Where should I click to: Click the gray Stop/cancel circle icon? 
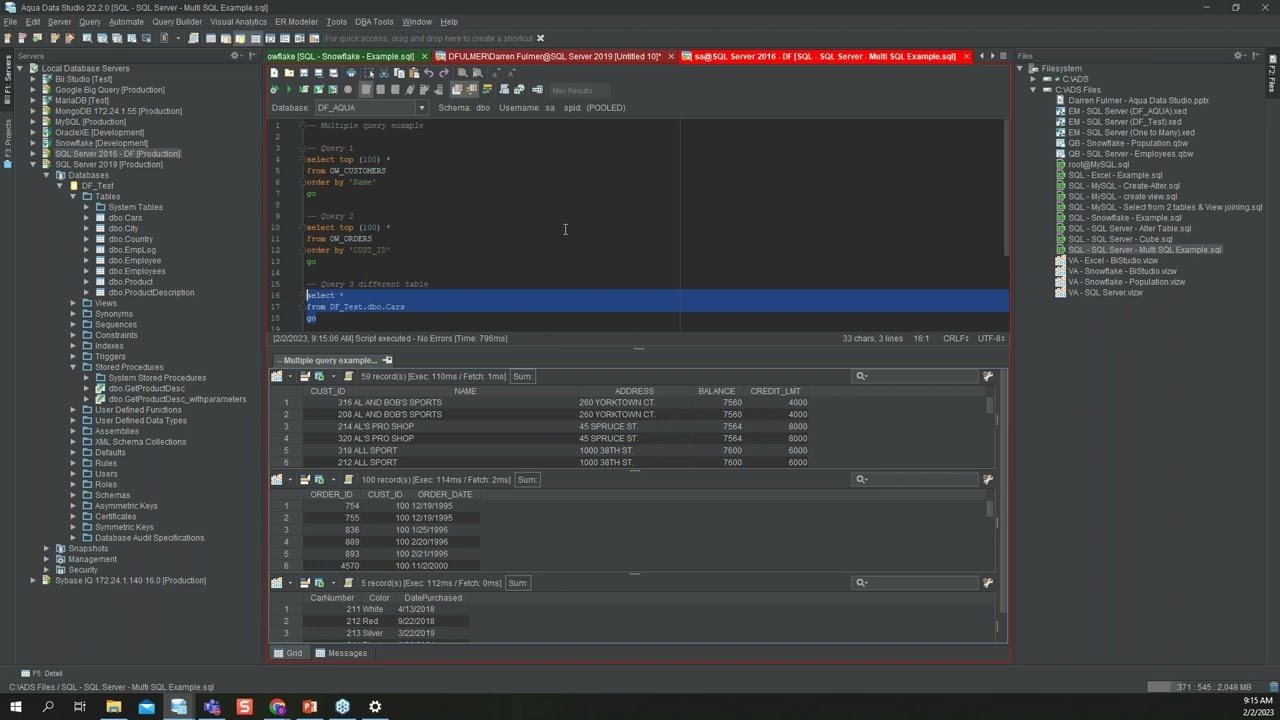point(348,90)
